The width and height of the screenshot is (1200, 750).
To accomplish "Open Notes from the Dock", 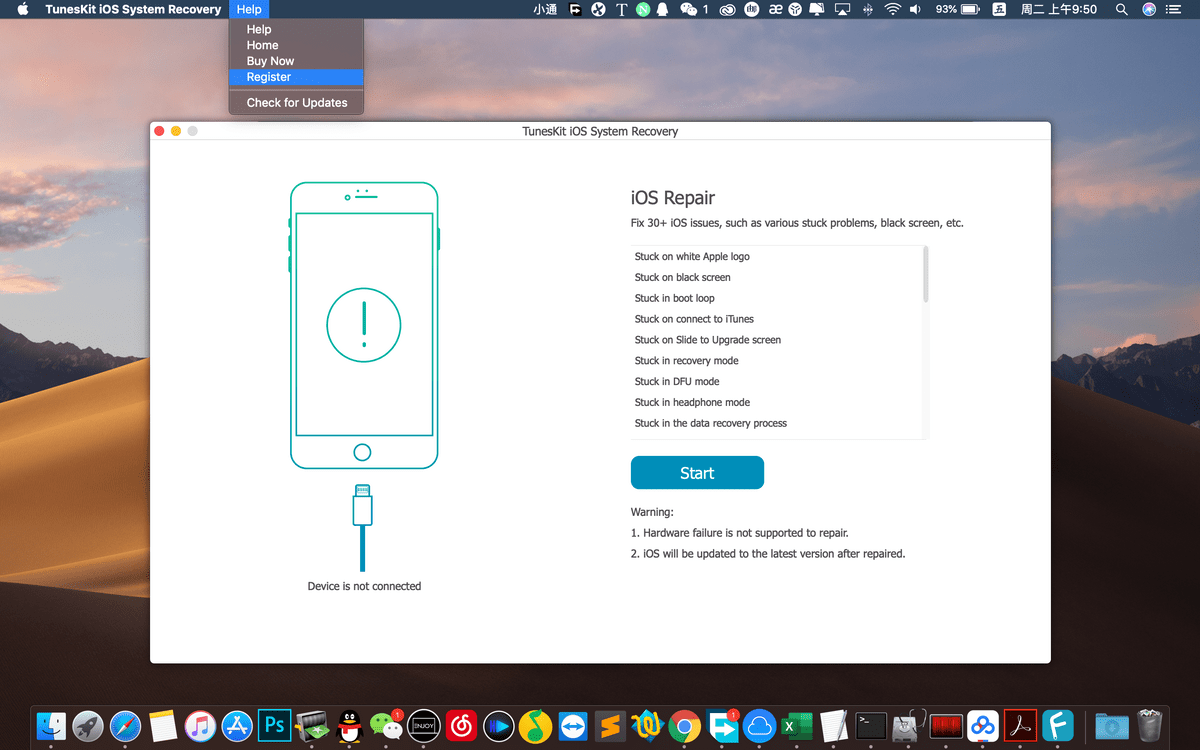I will (163, 725).
